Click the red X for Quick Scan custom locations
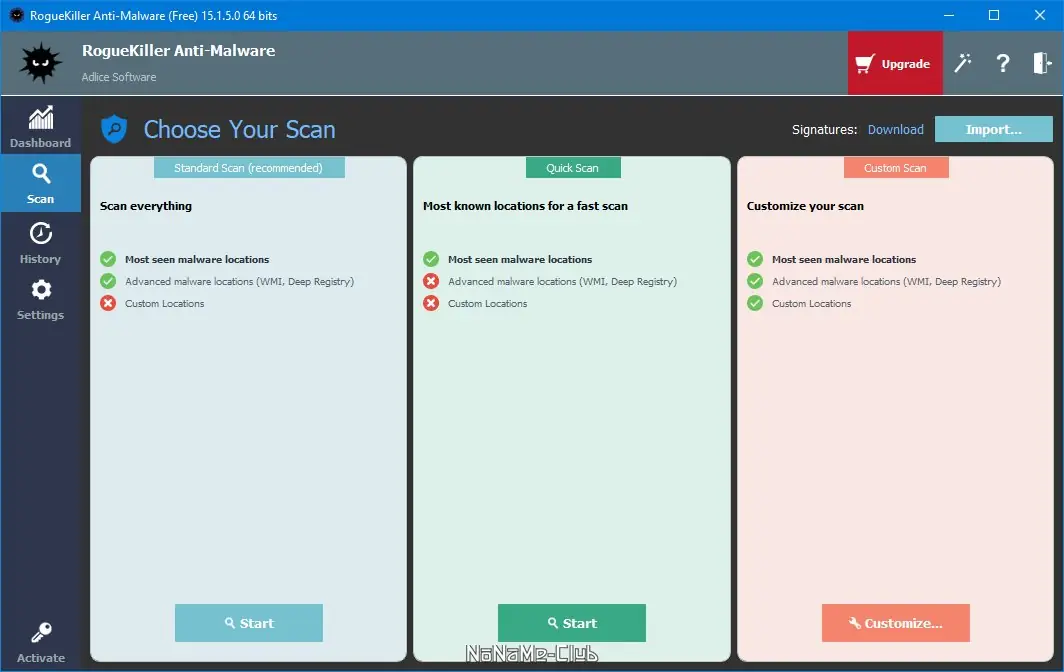 point(431,303)
